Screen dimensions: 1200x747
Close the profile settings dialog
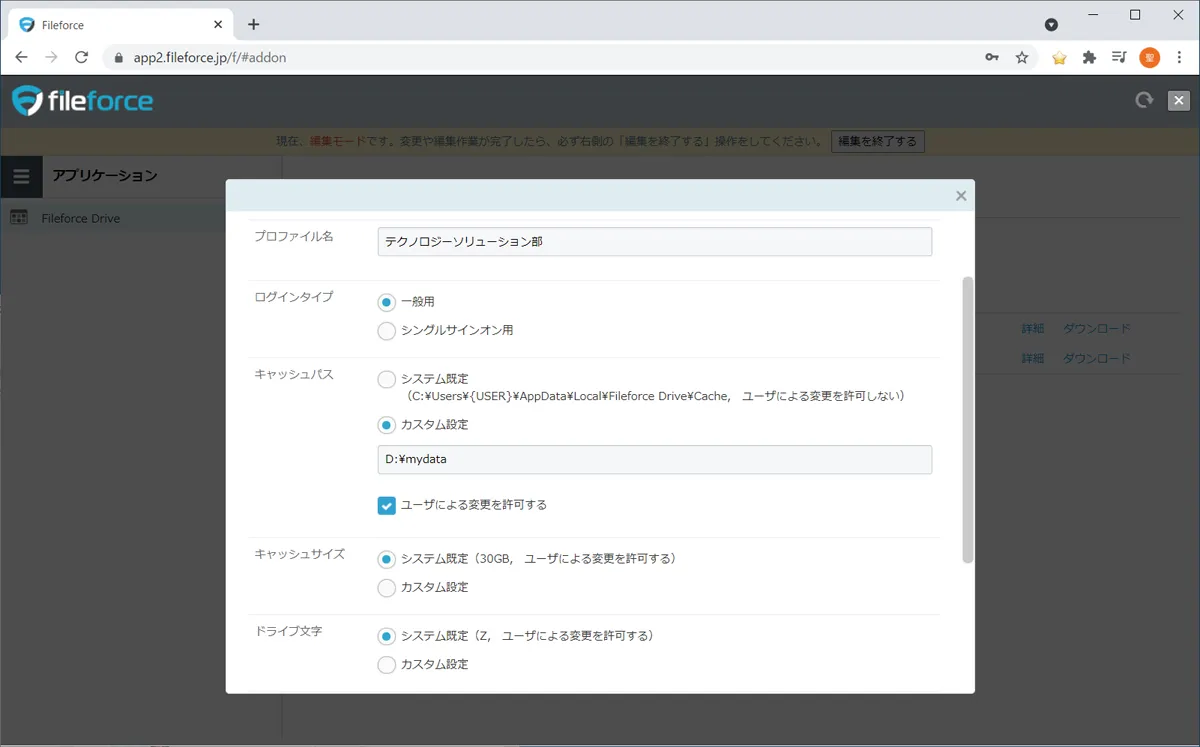[961, 196]
